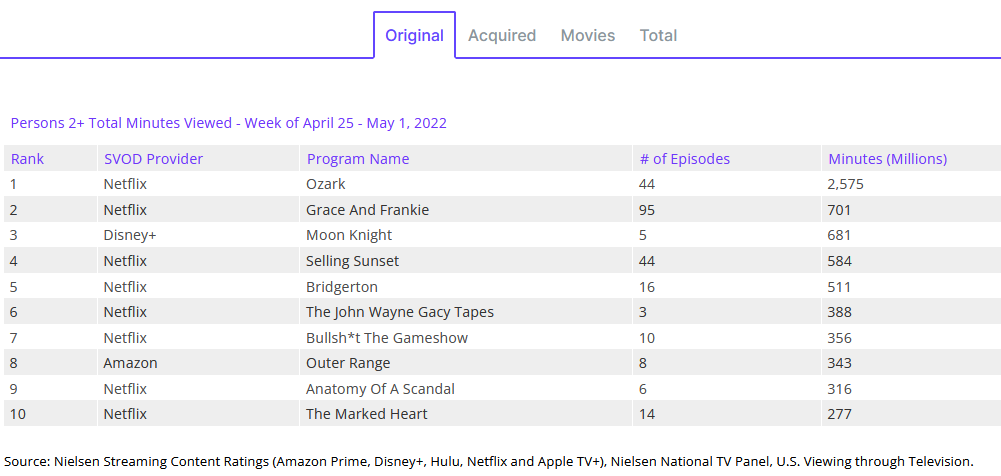This screenshot has height=476, width=1001.
Task: Click The Marked Heart program name
Action: pyautogui.click(x=366, y=414)
